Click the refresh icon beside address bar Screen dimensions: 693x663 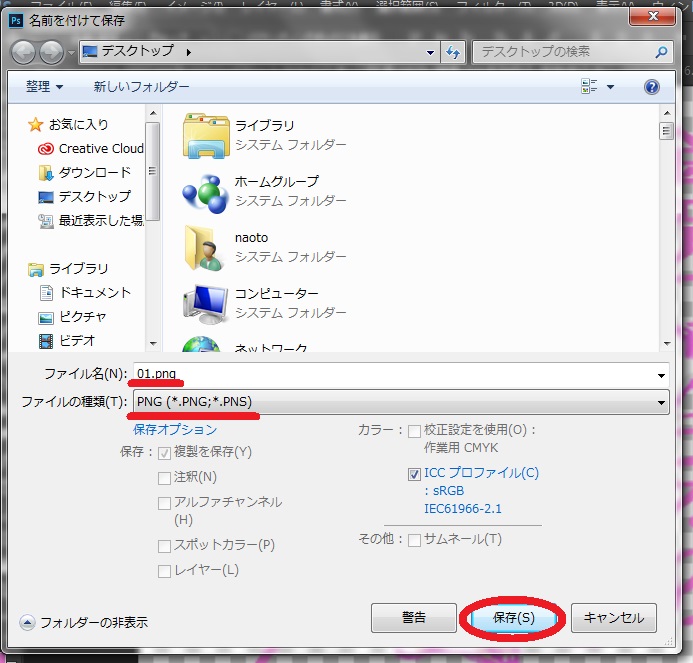click(x=453, y=53)
